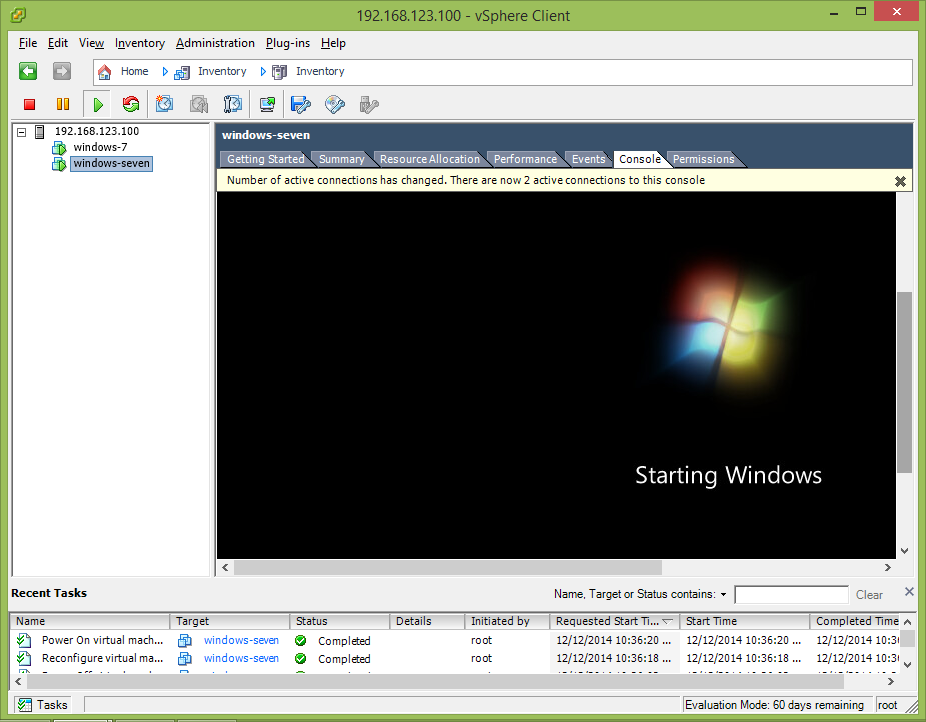Reset the virtual machine using the circular-arrow icon

(x=131, y=104)
